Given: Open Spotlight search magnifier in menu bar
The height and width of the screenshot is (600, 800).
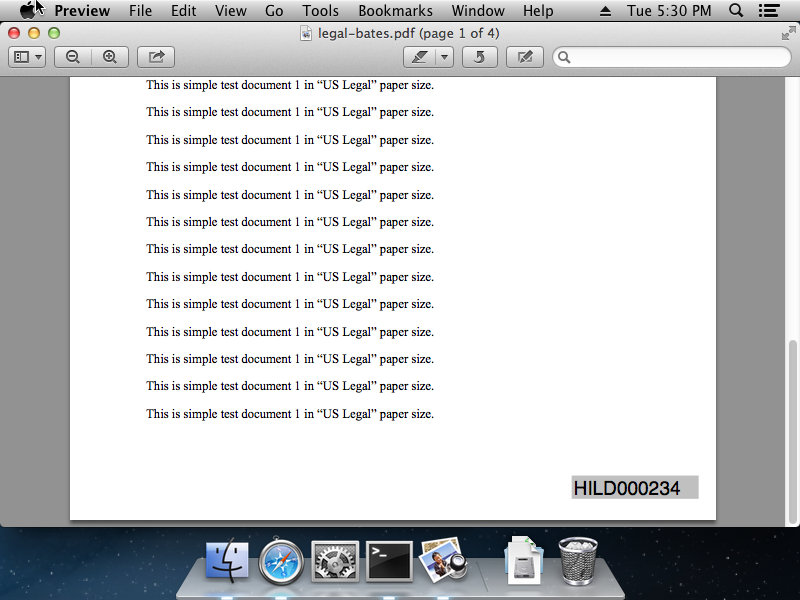Looking at the screenshot, I should pyautogui.click(x=736, y=10).
